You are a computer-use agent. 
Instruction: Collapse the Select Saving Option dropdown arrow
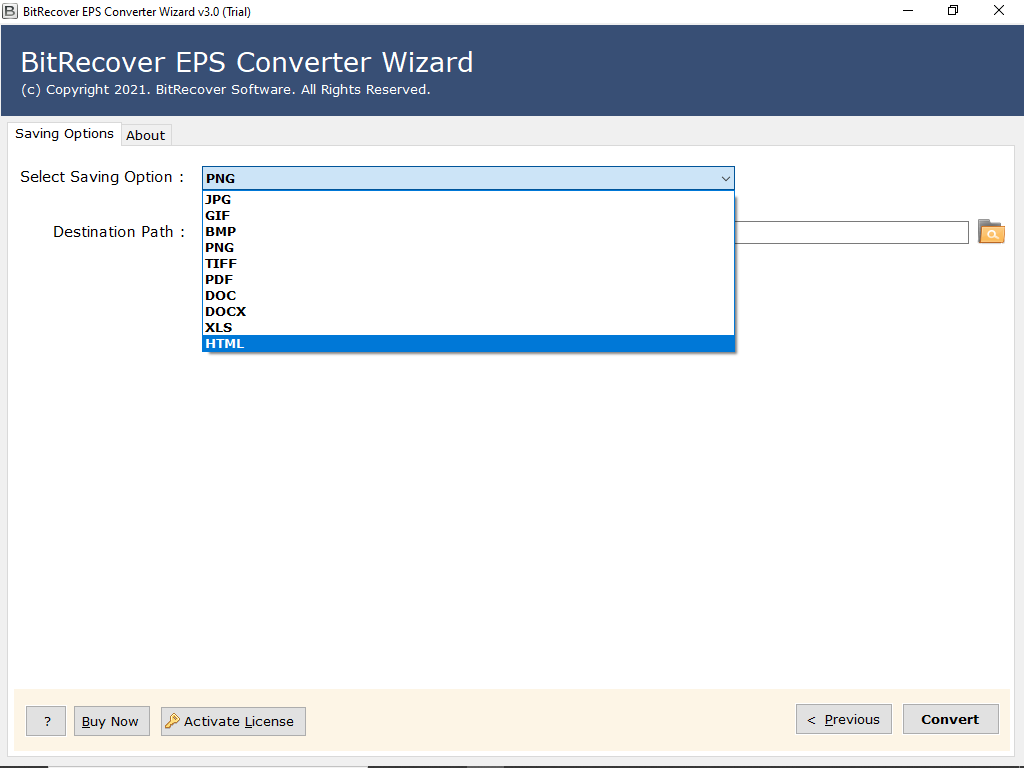point(725,178)
